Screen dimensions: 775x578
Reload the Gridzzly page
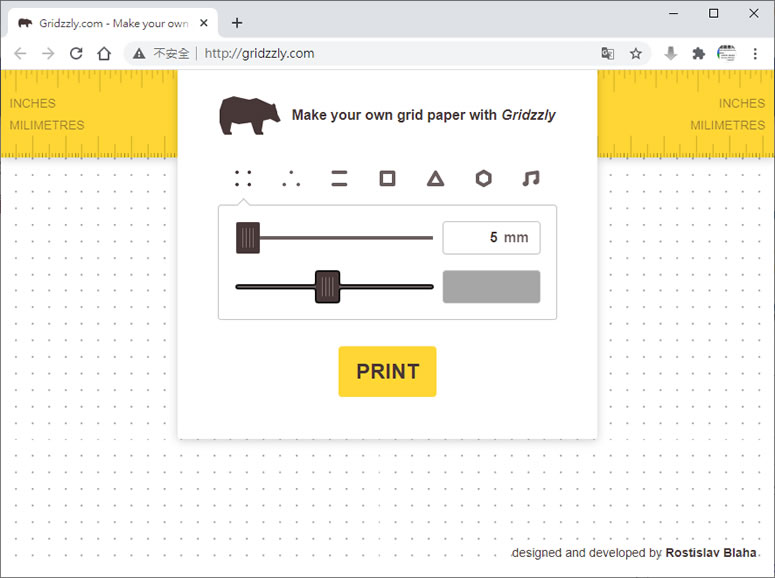(x=76, y=54)
